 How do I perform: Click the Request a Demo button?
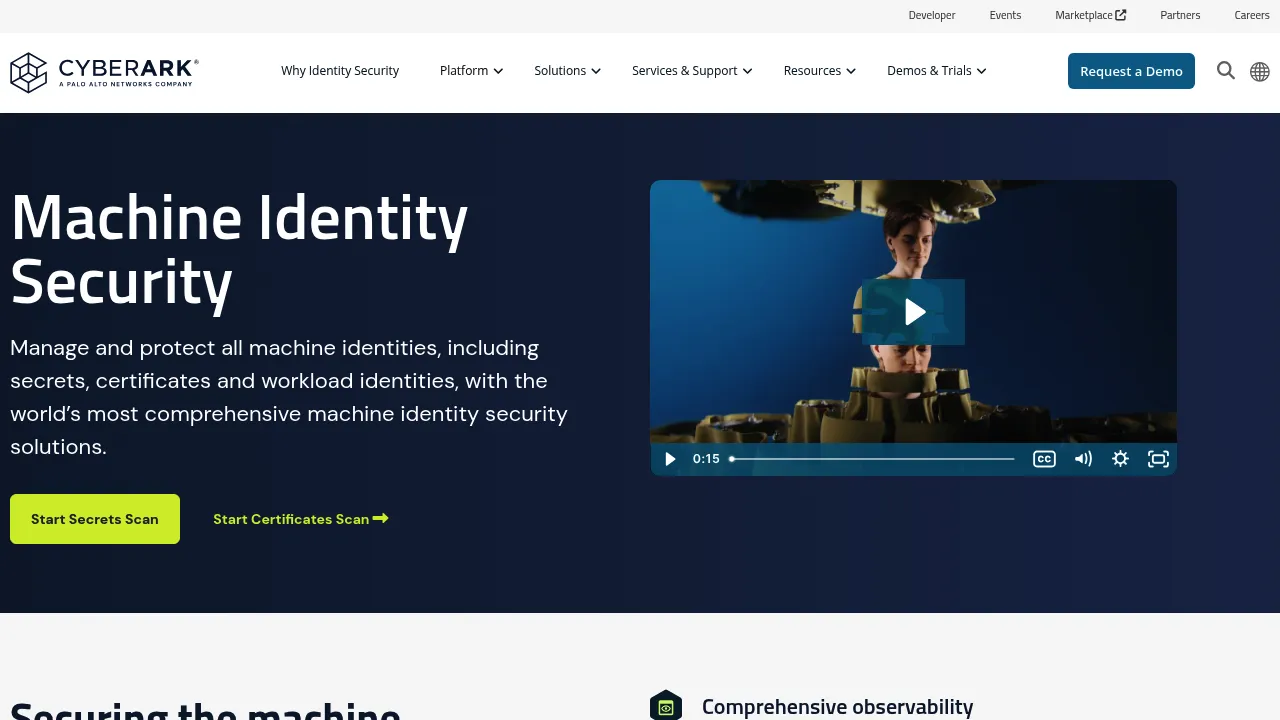click(x=1131, y=71)
